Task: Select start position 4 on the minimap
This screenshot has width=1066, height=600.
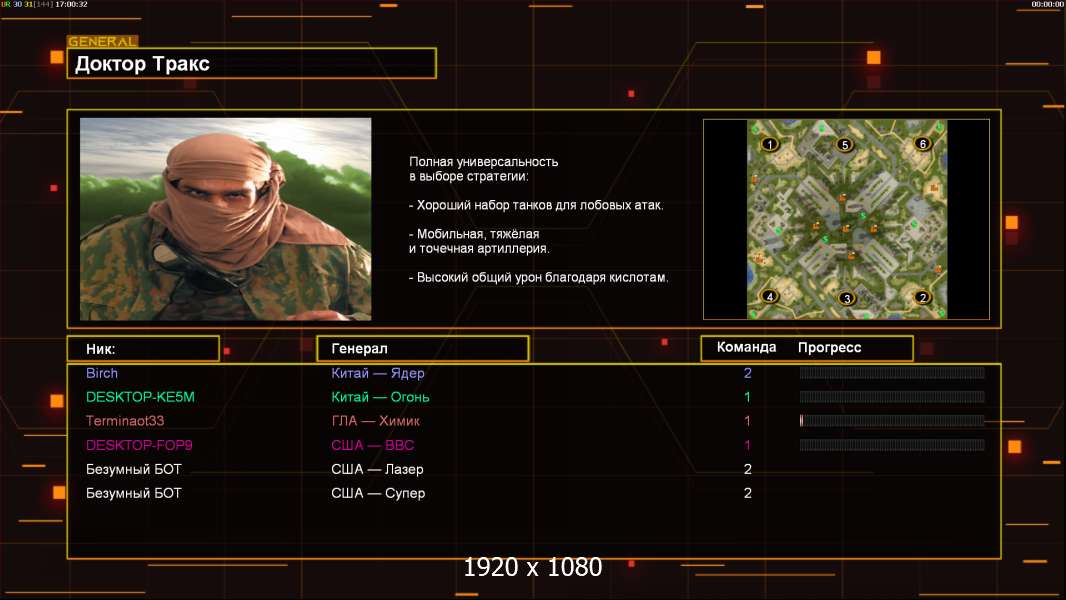Action: pyautogui.click(x=770, y=296)
